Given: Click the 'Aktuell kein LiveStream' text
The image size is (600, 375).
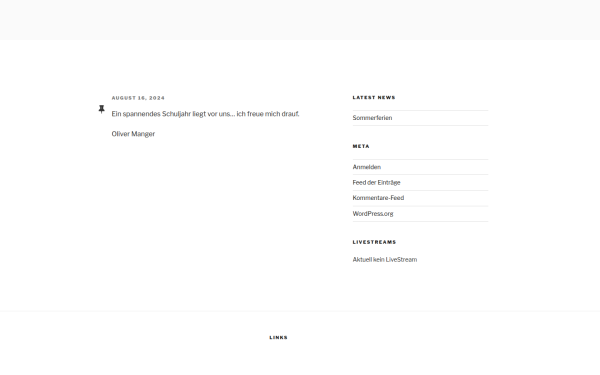Looking at the screenshot, I should [385, 259].
